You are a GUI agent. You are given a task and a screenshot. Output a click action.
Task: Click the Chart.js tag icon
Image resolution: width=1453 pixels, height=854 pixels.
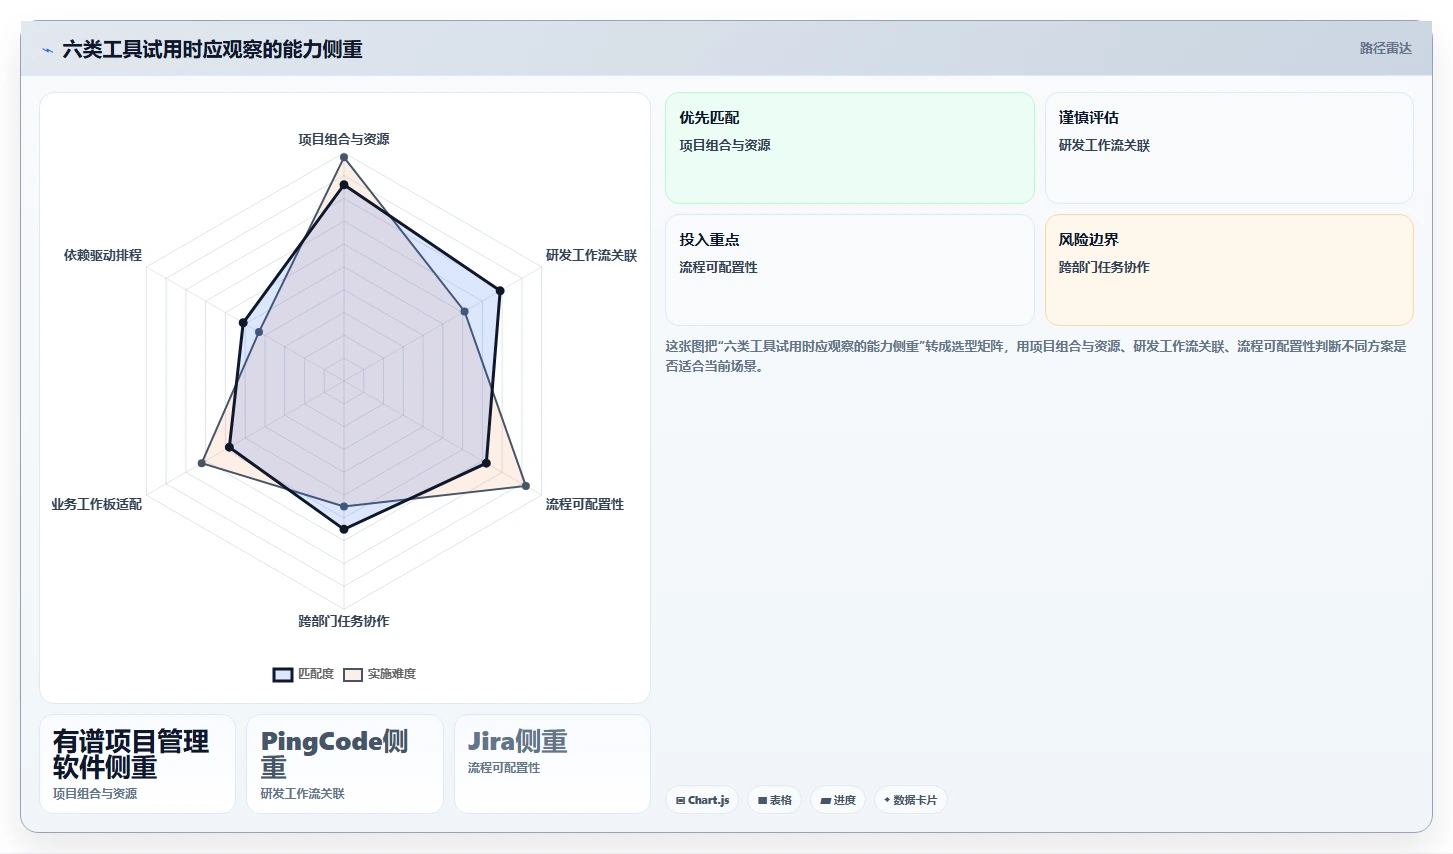(x=680, y=800)
